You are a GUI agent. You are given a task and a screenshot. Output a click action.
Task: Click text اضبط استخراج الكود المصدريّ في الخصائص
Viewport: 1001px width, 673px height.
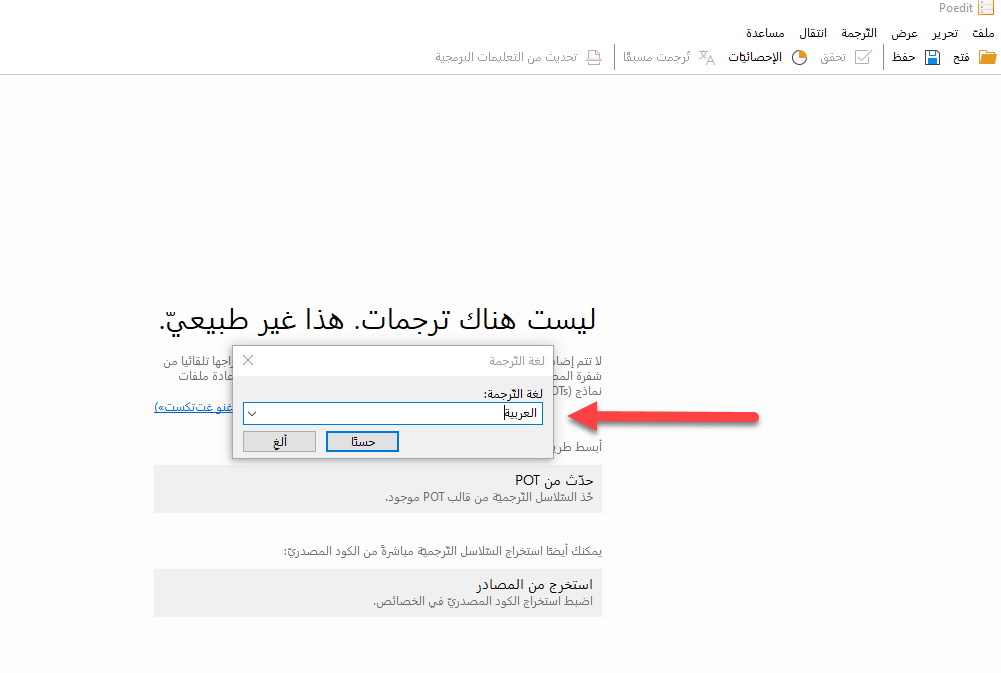pos(483,601)
